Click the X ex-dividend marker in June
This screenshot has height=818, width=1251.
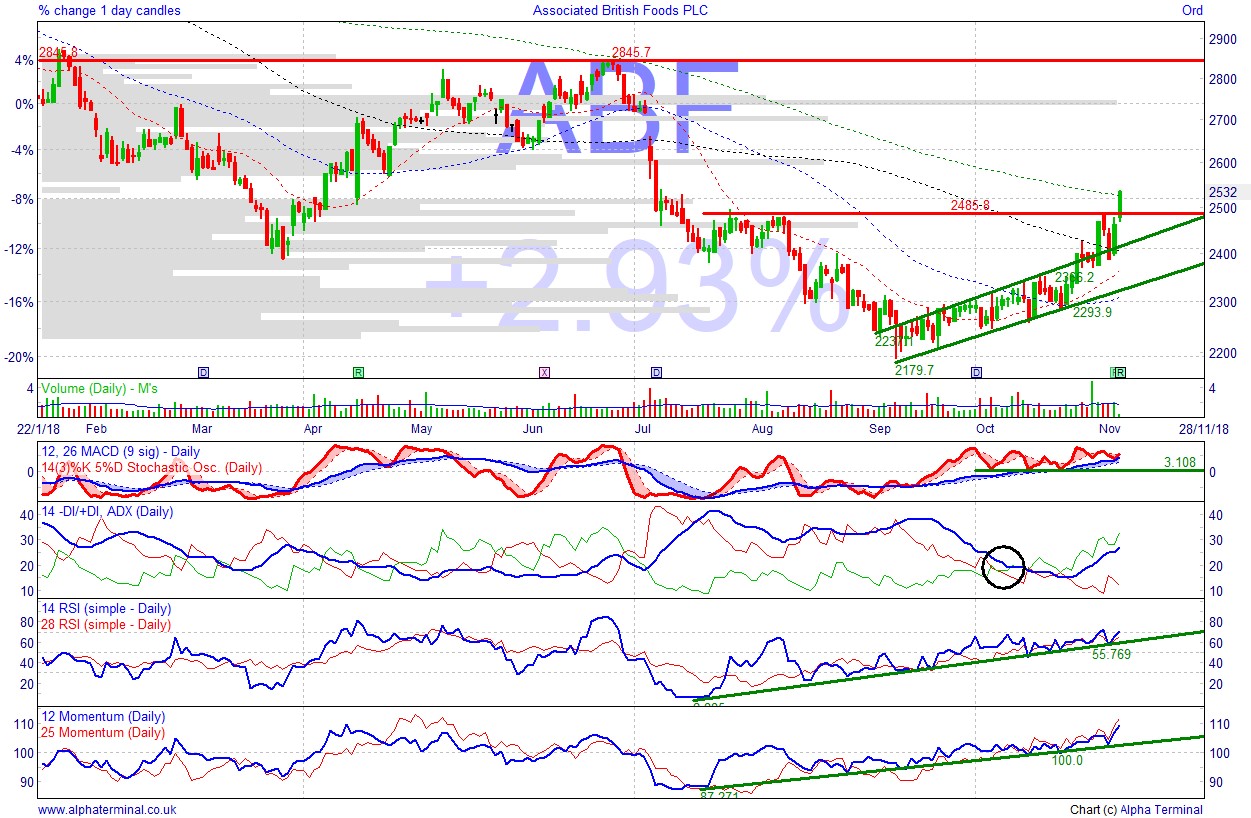tap(544, 372)
